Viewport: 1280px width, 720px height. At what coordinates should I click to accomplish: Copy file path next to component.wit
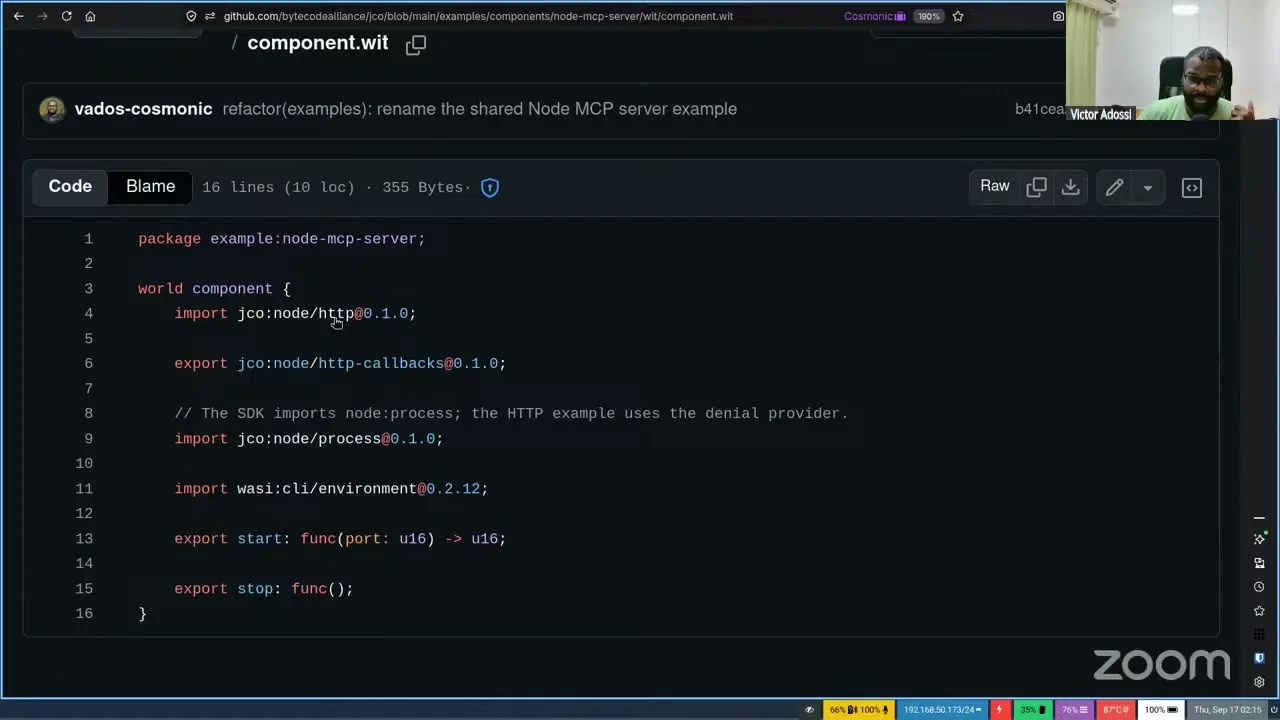coord(416,44)
